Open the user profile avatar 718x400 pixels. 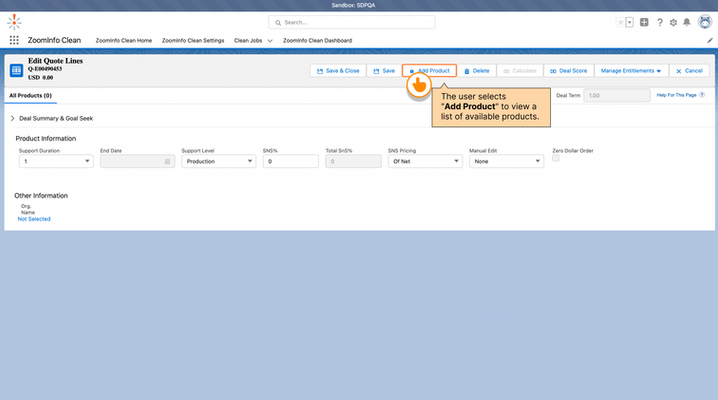pyautogui.click(x=705, y=22)
